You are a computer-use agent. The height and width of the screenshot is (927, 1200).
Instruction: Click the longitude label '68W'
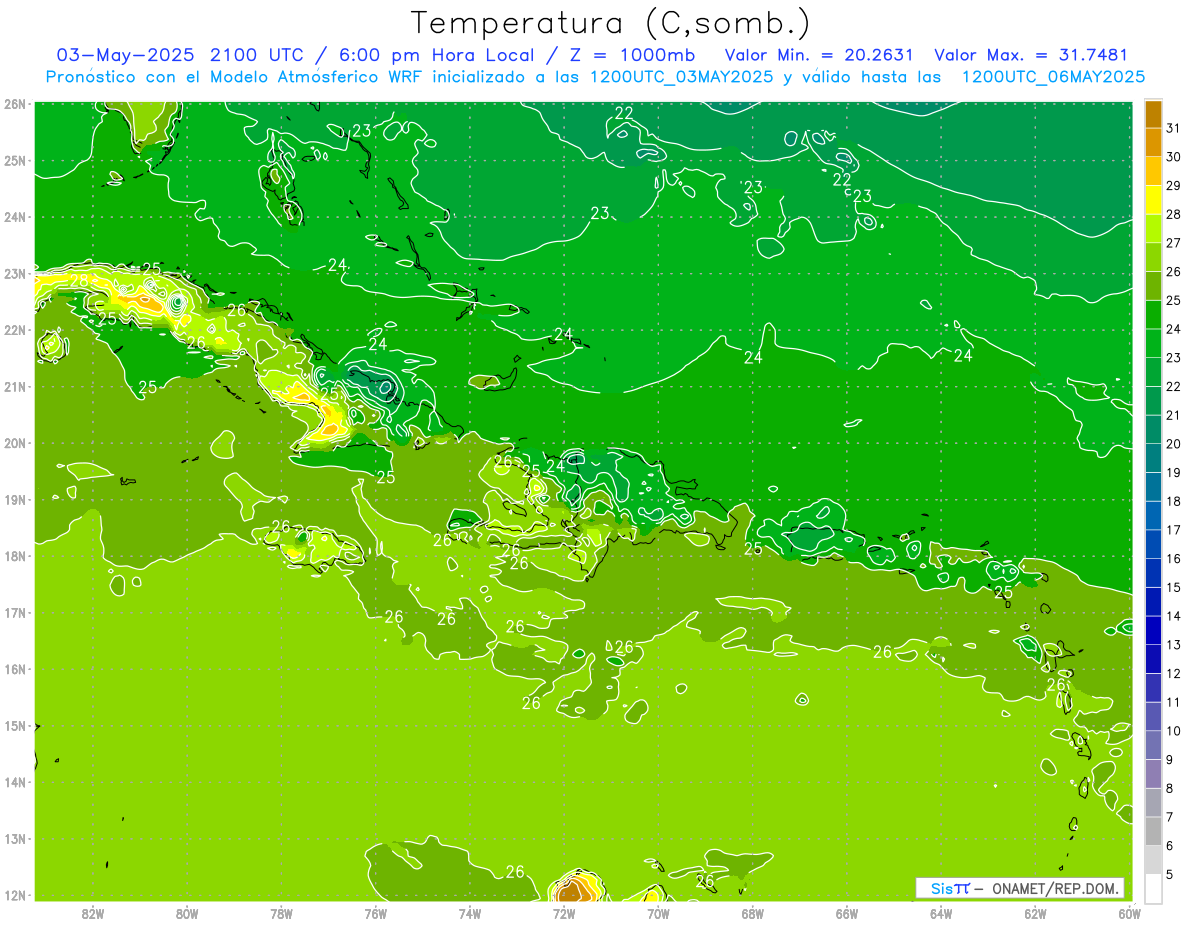coord(753,914)
